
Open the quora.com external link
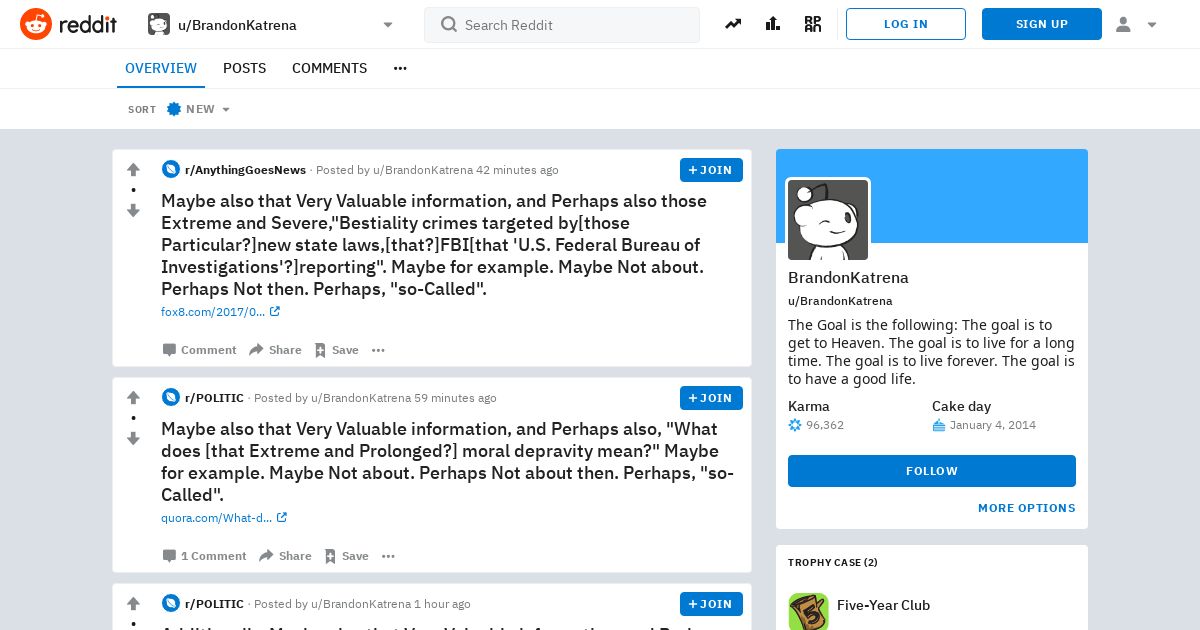tap(224, 518)
